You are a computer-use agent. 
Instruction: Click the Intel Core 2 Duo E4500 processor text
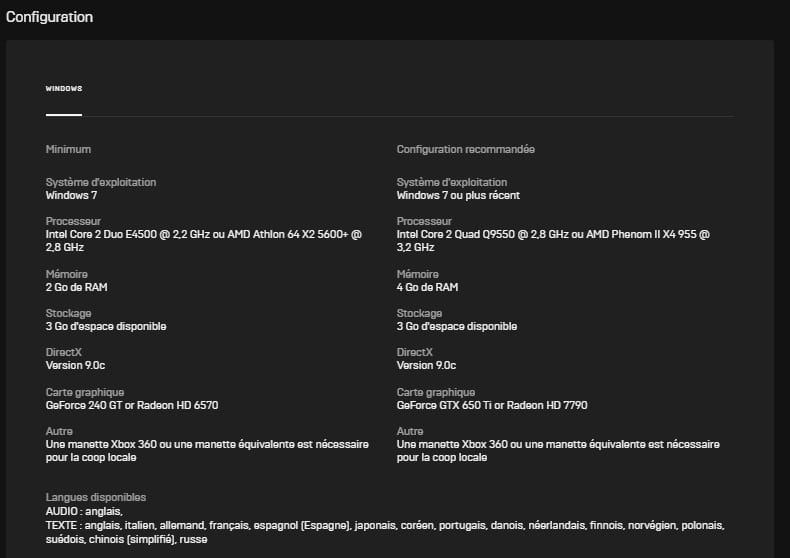[204, 241]
